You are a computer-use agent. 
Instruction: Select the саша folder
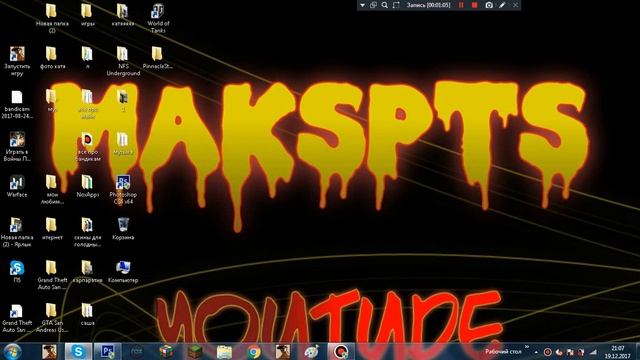coord(87,314)
